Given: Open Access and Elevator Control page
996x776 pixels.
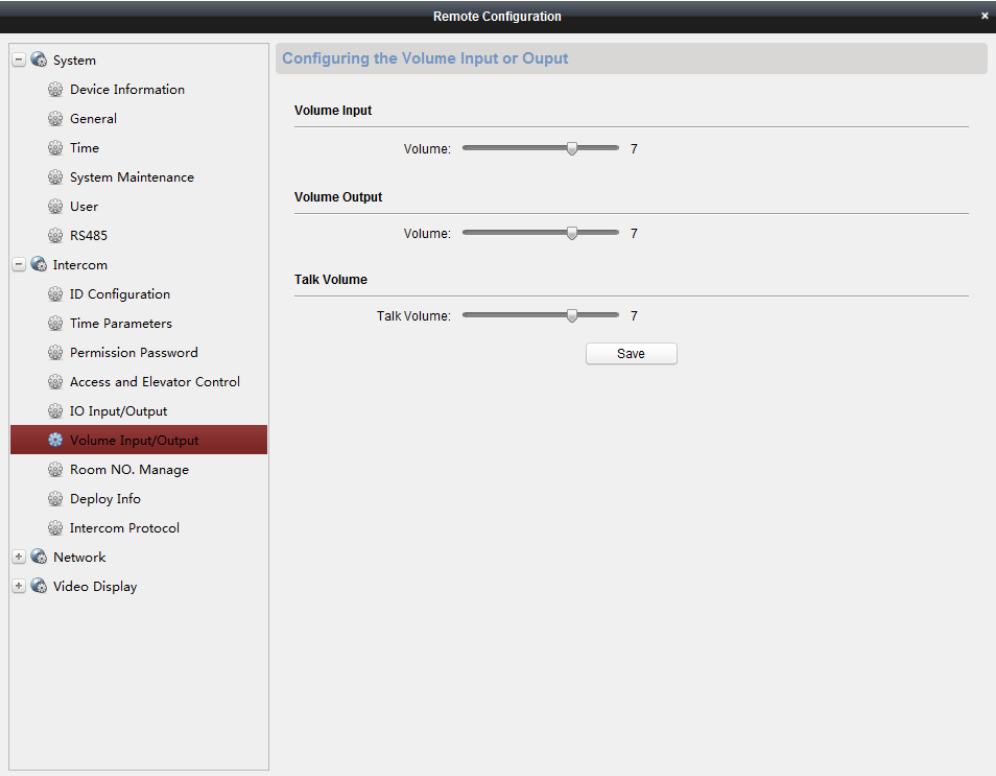Looking at the screenshot, I should click(x=154, y=382).
